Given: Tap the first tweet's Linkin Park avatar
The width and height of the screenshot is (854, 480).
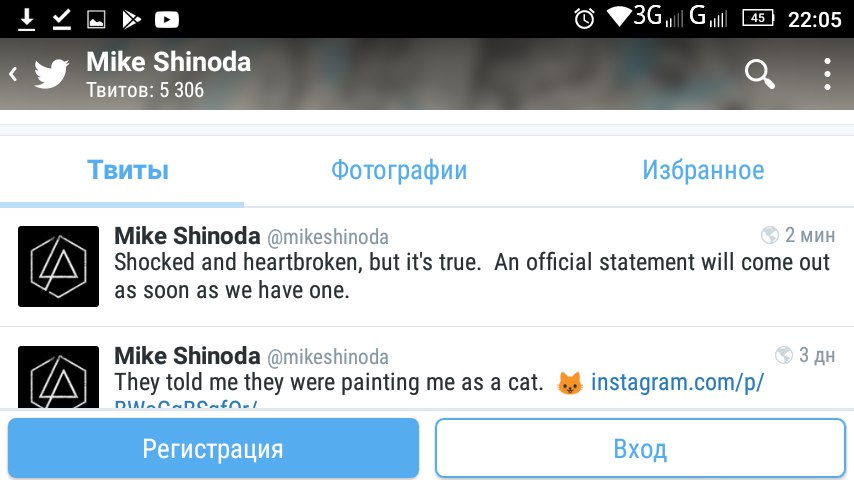Looking at the screenshot, I should point(58,266).
